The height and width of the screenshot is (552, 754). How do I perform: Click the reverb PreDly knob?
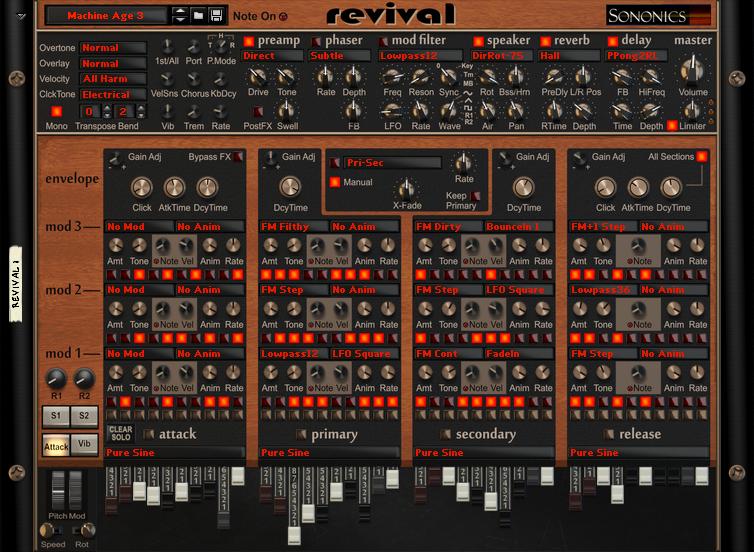554,76
